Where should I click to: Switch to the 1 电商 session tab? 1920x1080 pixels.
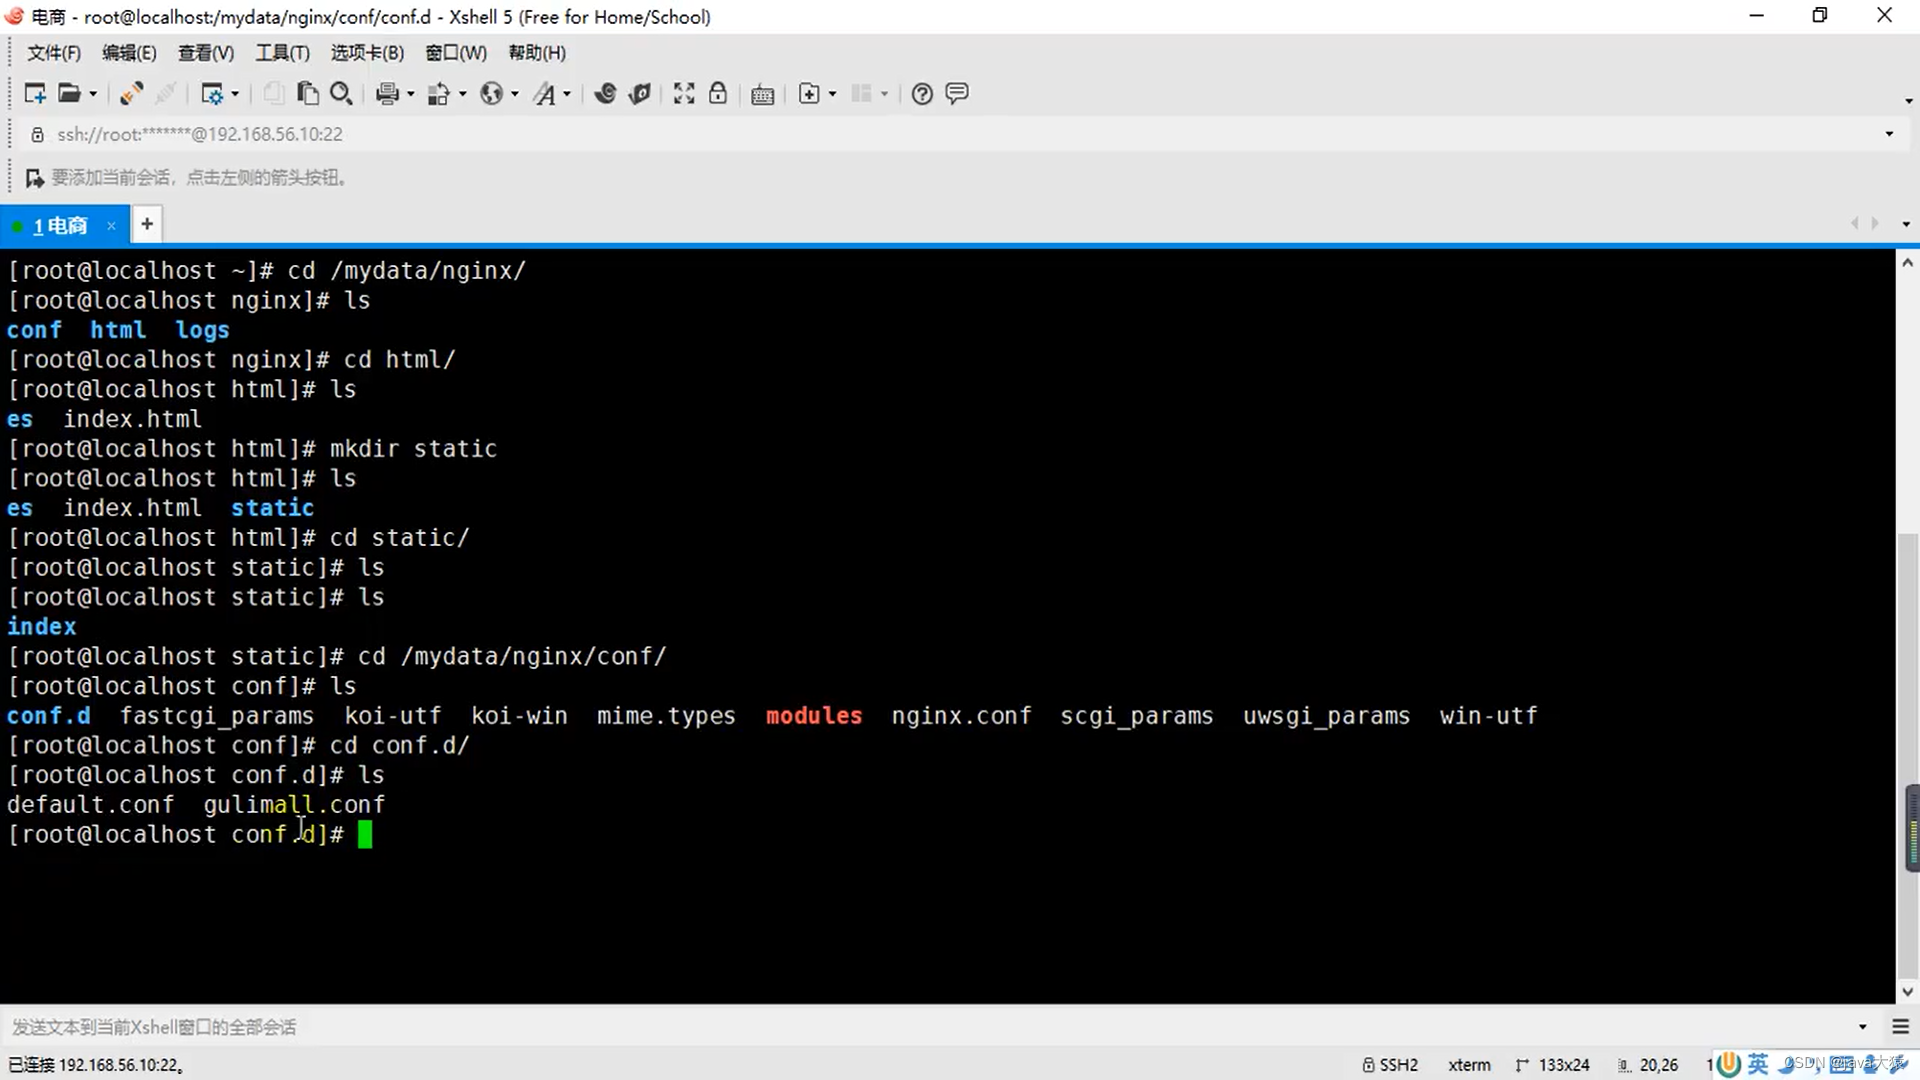(x=60, y=226)
